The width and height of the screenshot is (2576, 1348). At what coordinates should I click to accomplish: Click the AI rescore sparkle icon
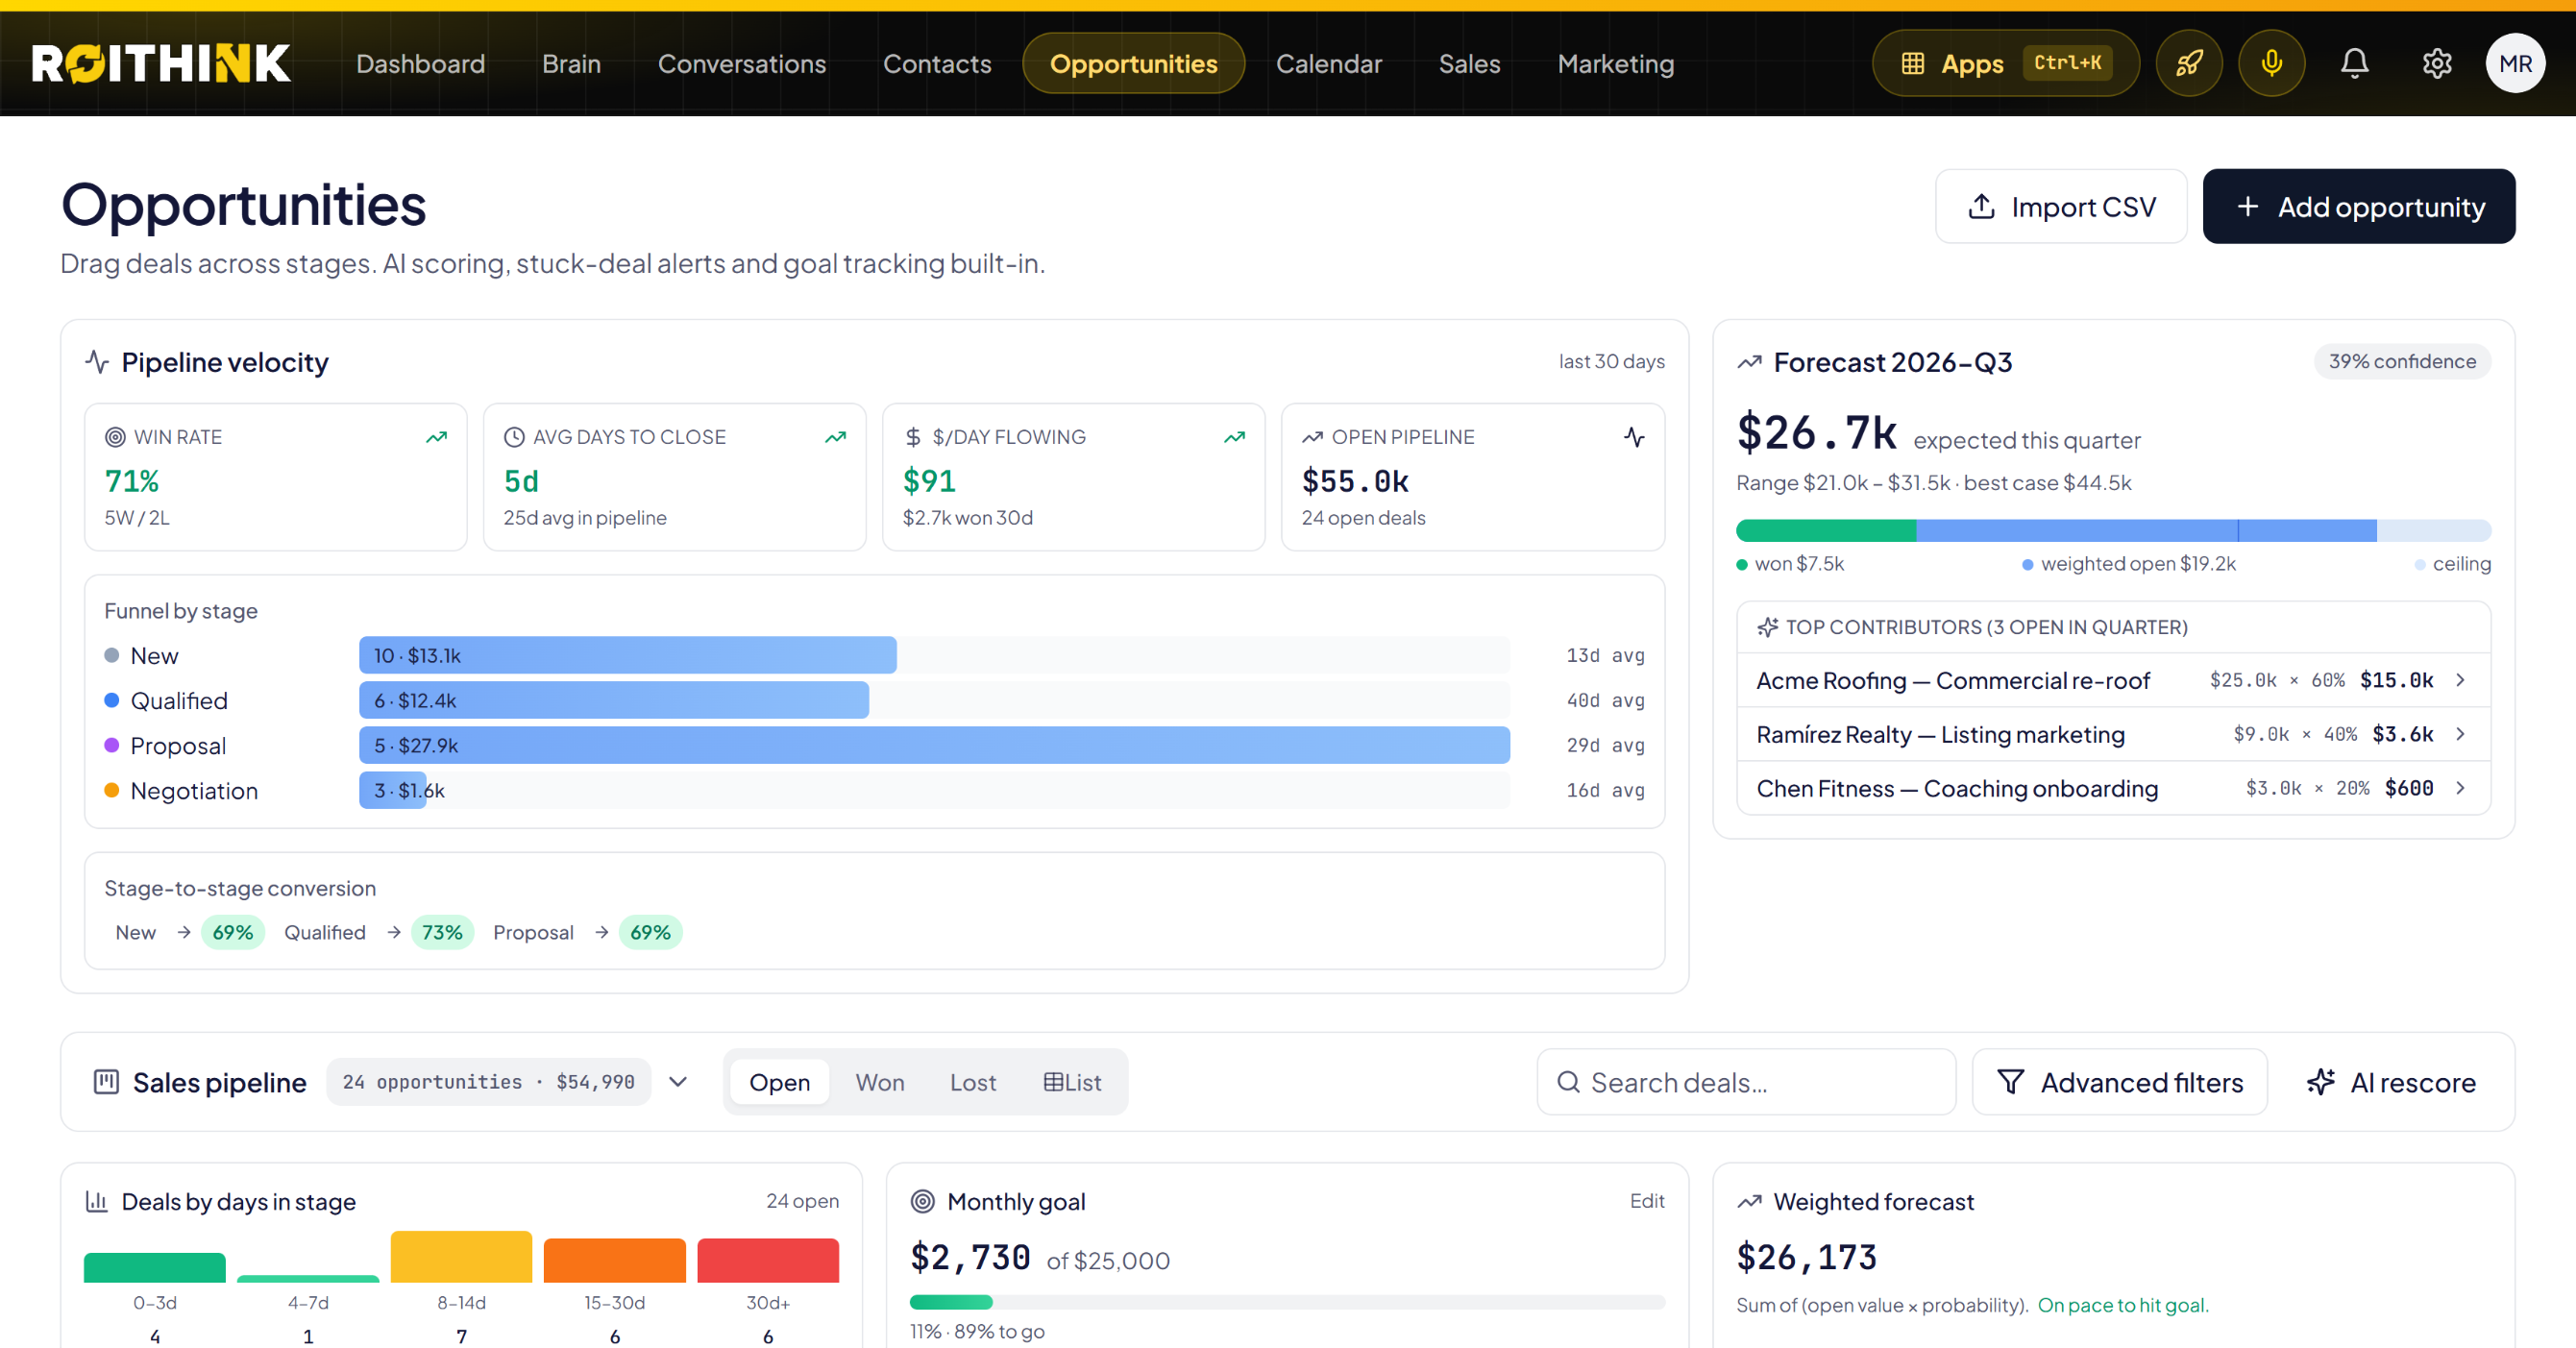point(2321,1082)
